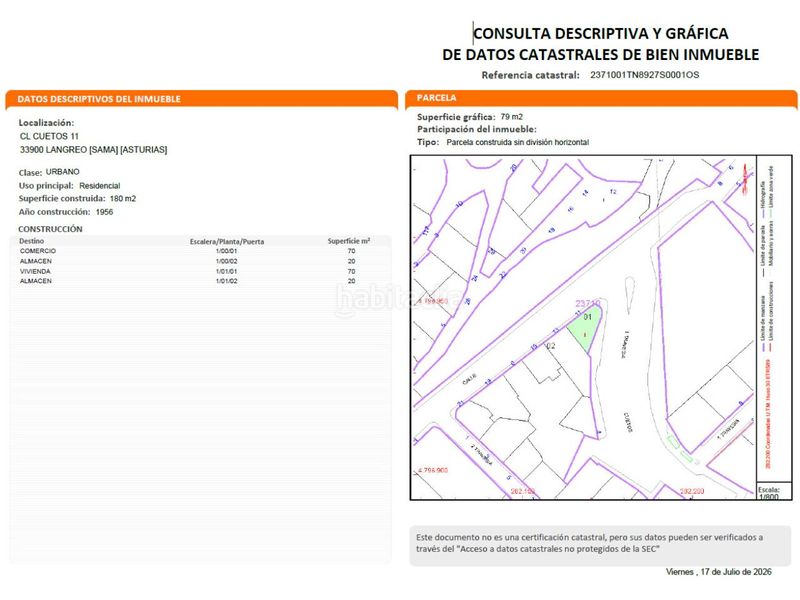This screenshot has height=600, width=800.
Task: Click the 'Escalera/Planta/Puerta' column header
Action: click(227, 241)
